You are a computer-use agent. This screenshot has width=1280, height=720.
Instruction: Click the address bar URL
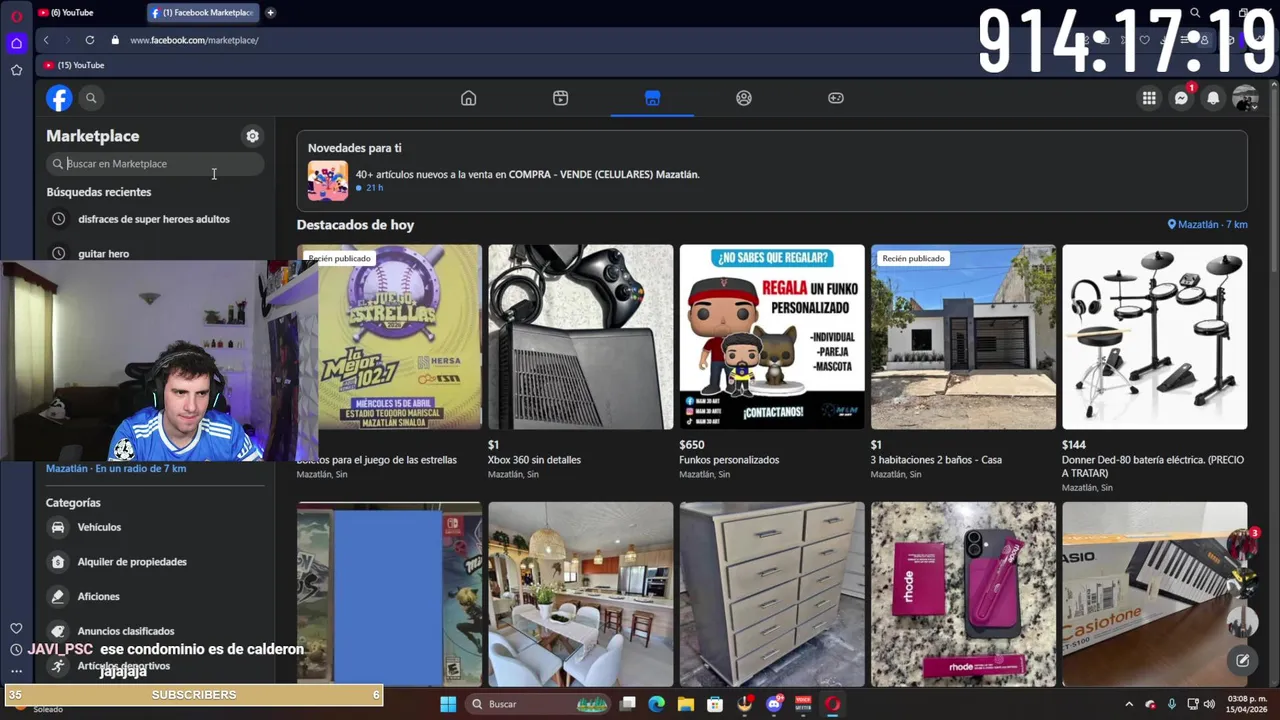click(x=194, y=40)
